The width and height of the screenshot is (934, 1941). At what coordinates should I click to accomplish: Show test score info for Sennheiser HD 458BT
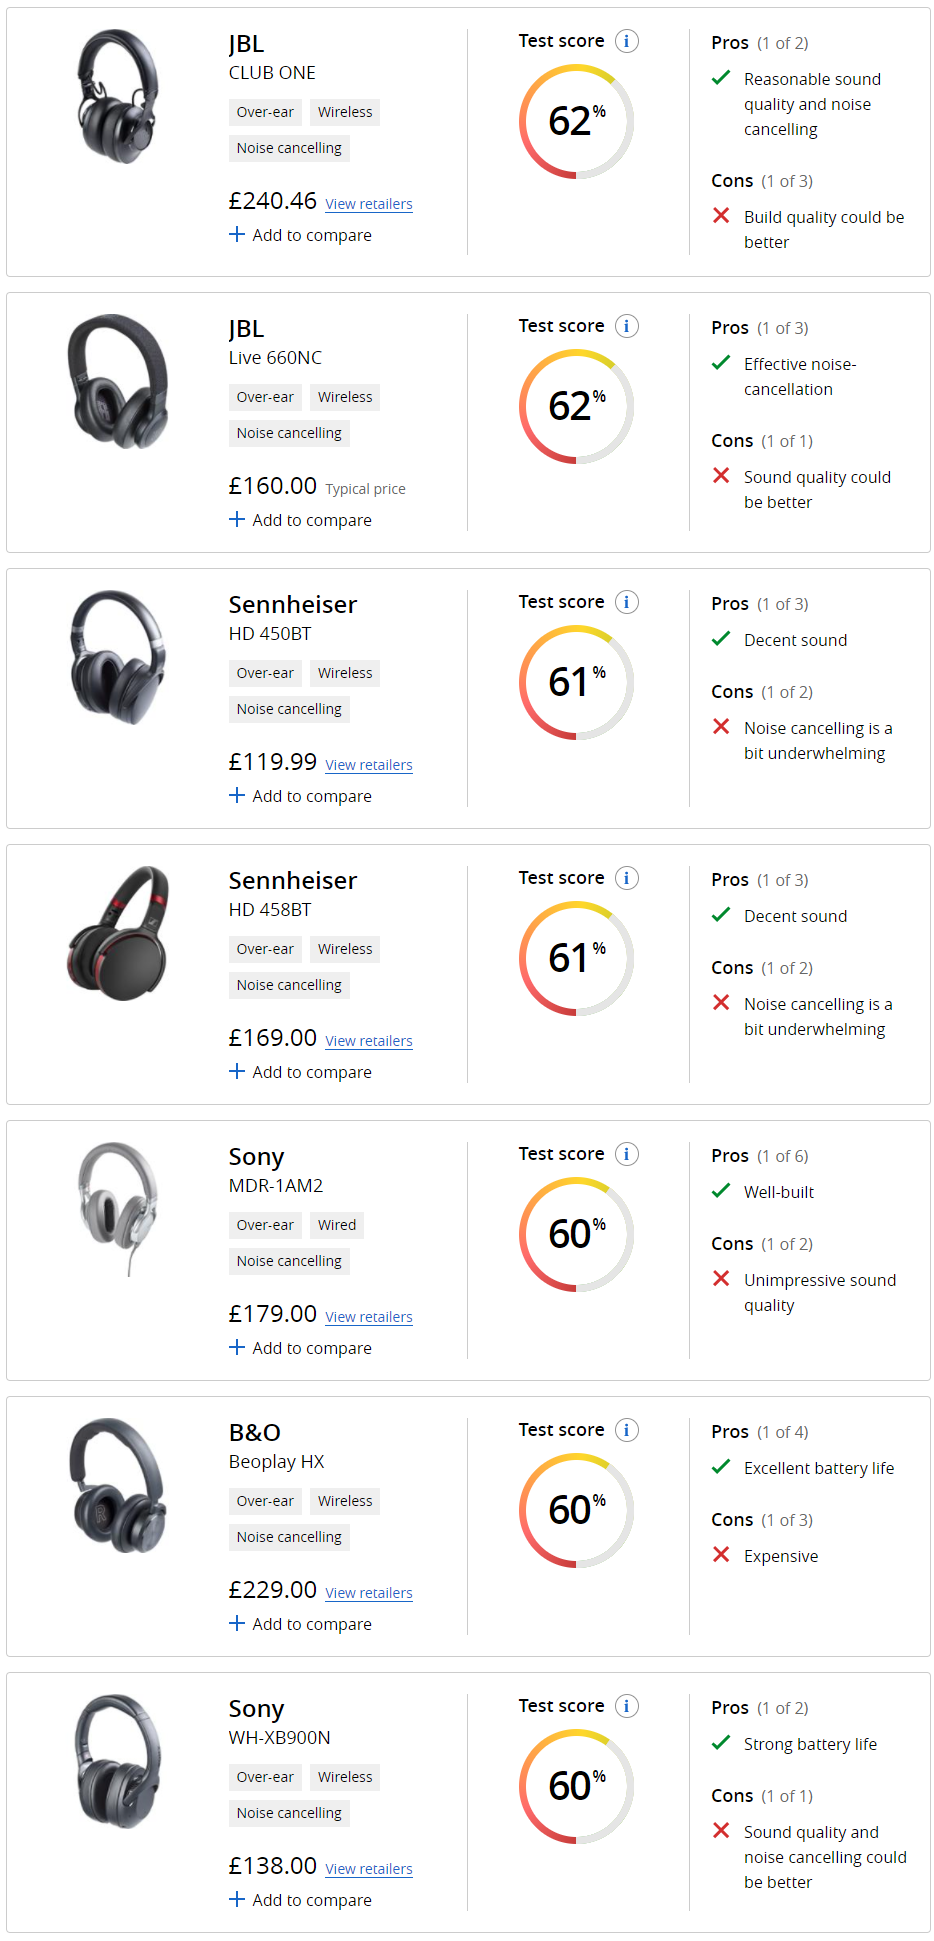click(x=627, y=878)
